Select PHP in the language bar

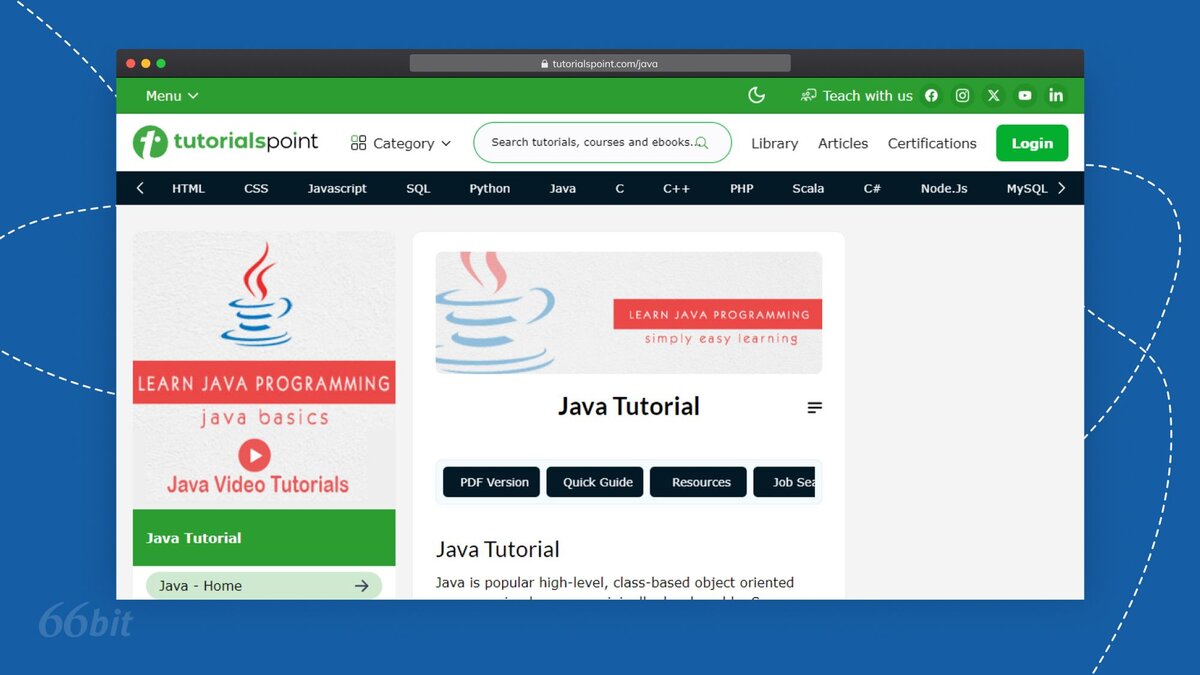point(742,188)
